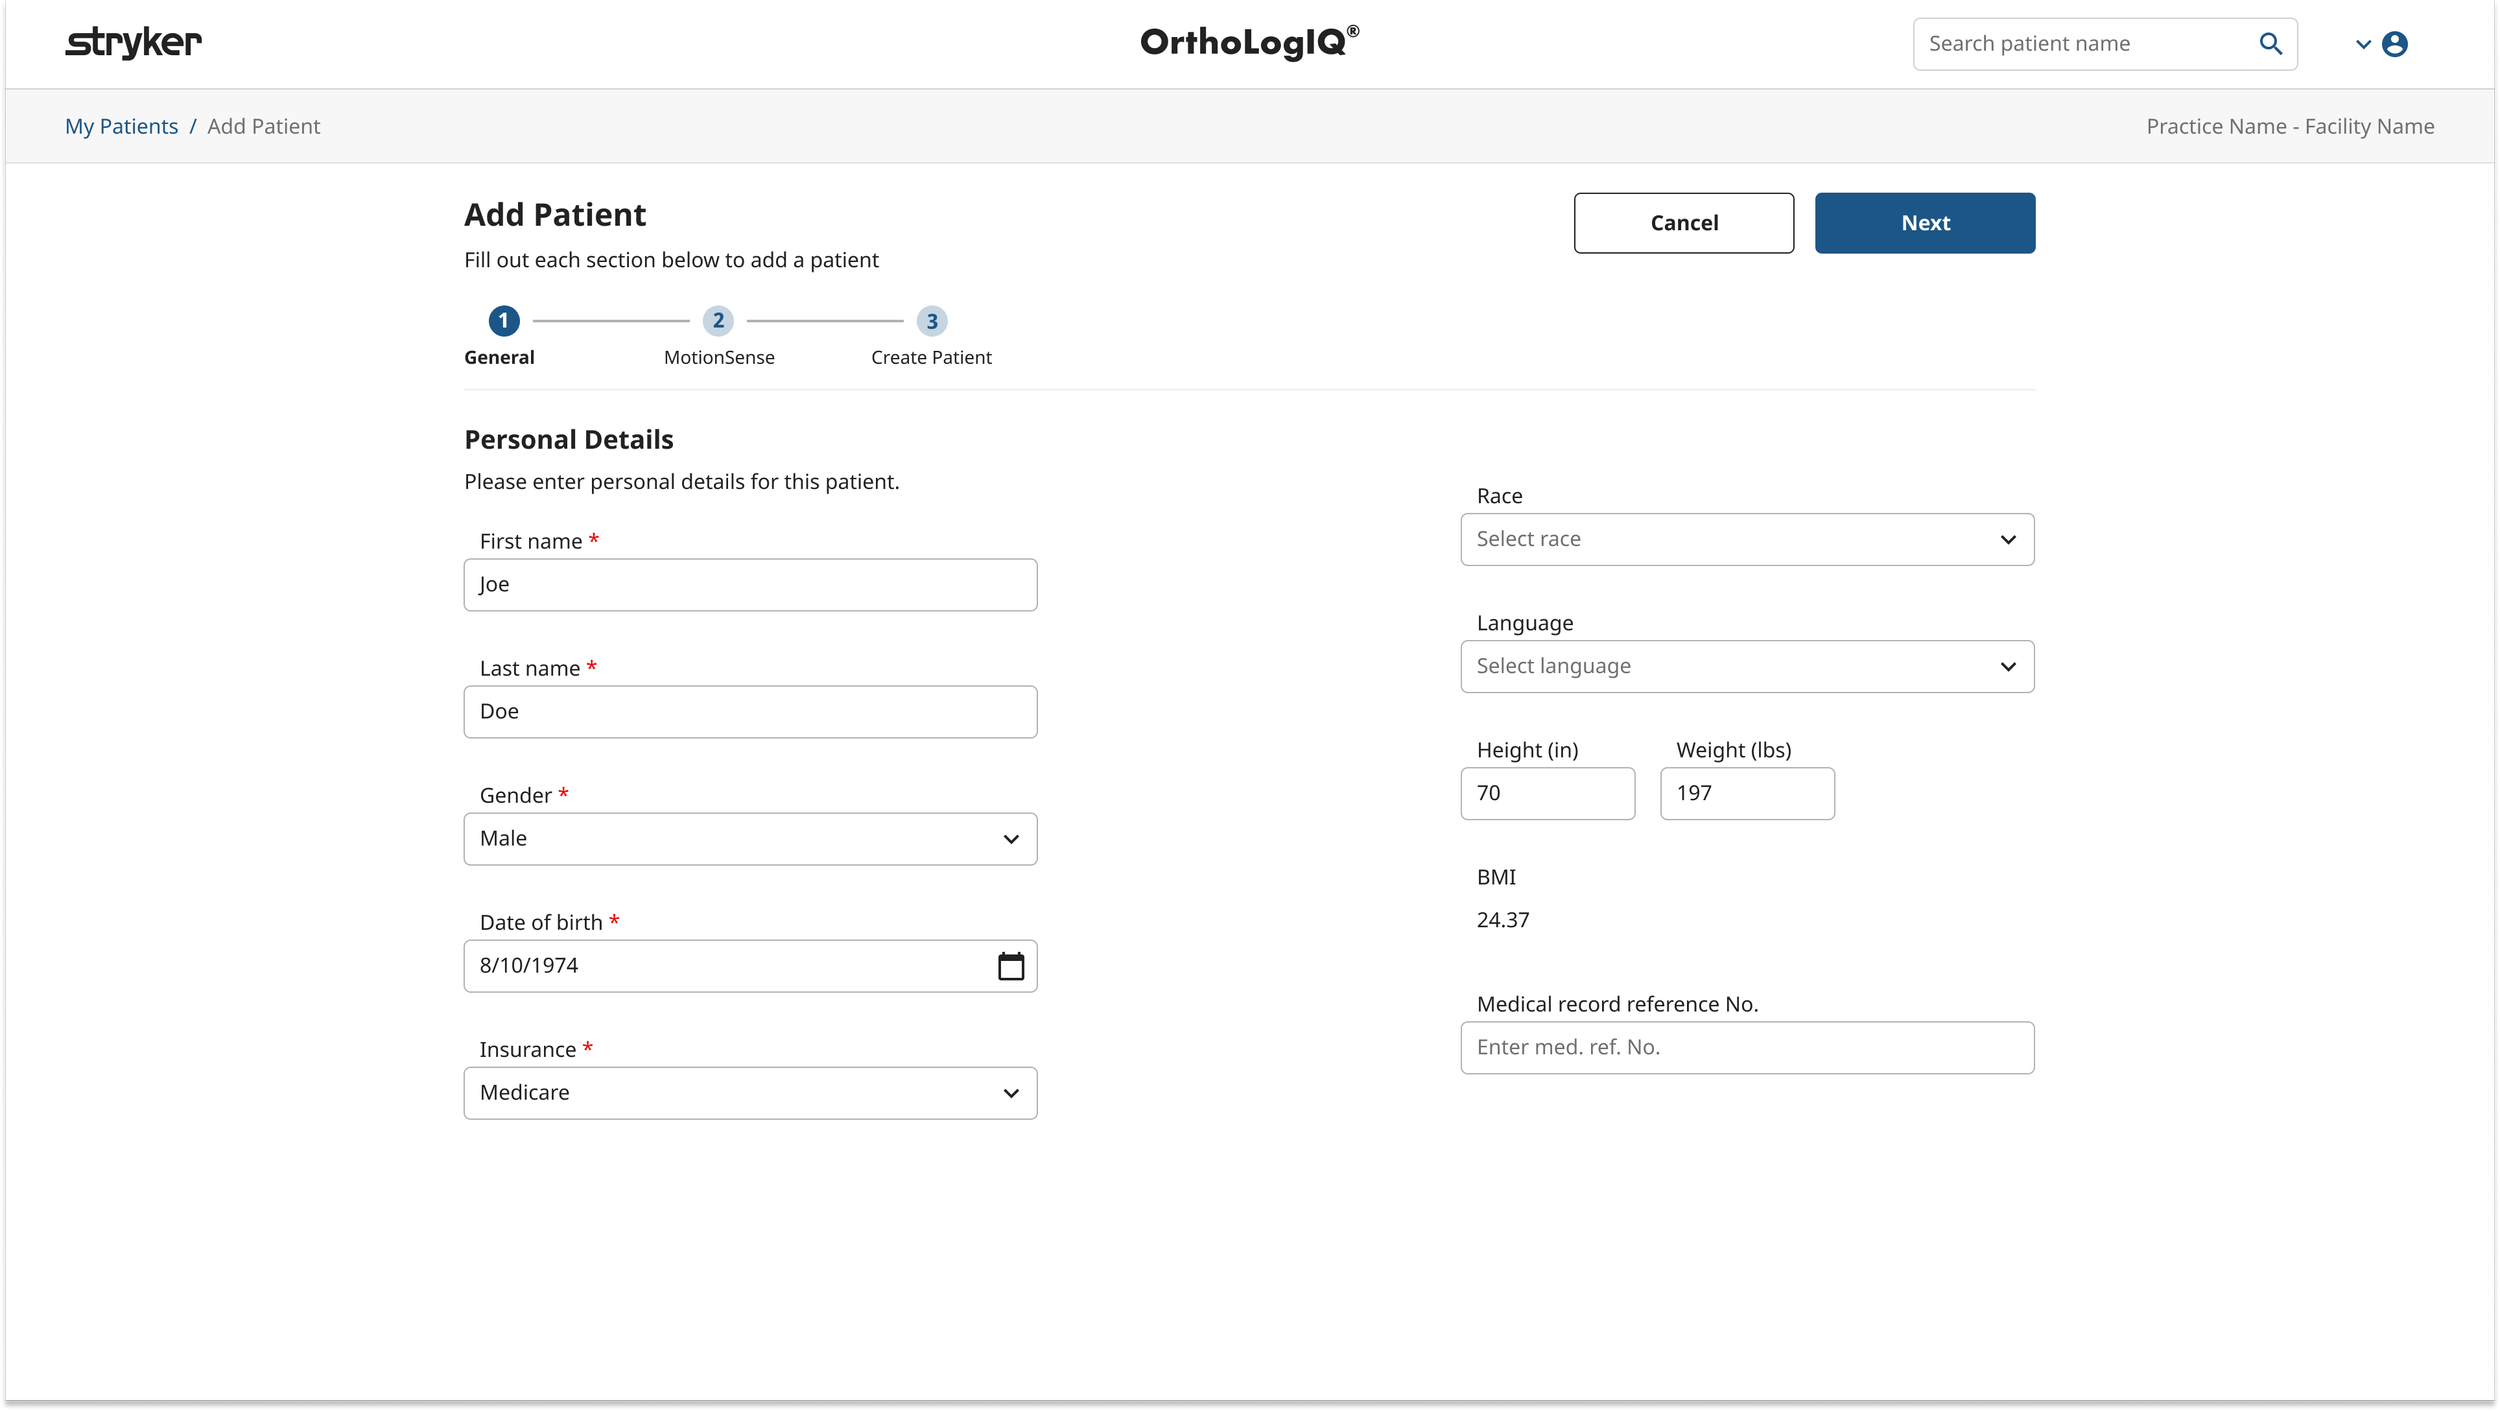Click the Cancel button
The height and width of the screenshot is (1411, 2500).
coord(1683,222)
